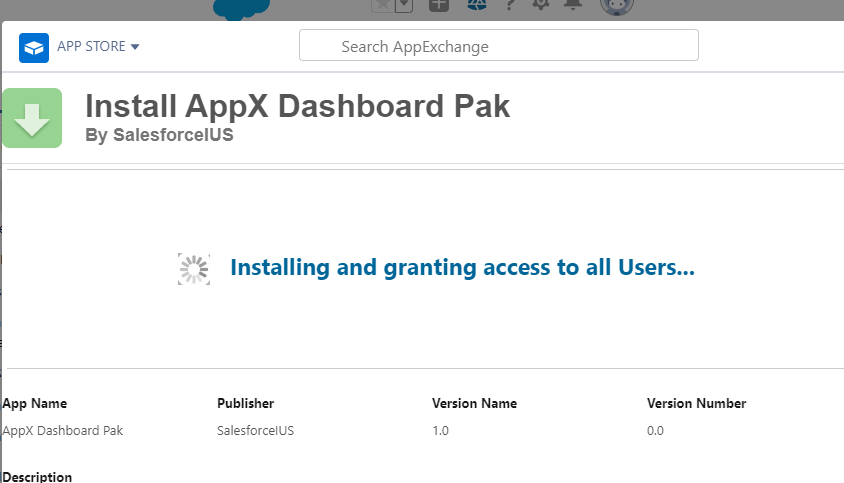Click 'Installing and granting access to all Users...' text
Screen dimensions: 844x483
pos(462,267)
